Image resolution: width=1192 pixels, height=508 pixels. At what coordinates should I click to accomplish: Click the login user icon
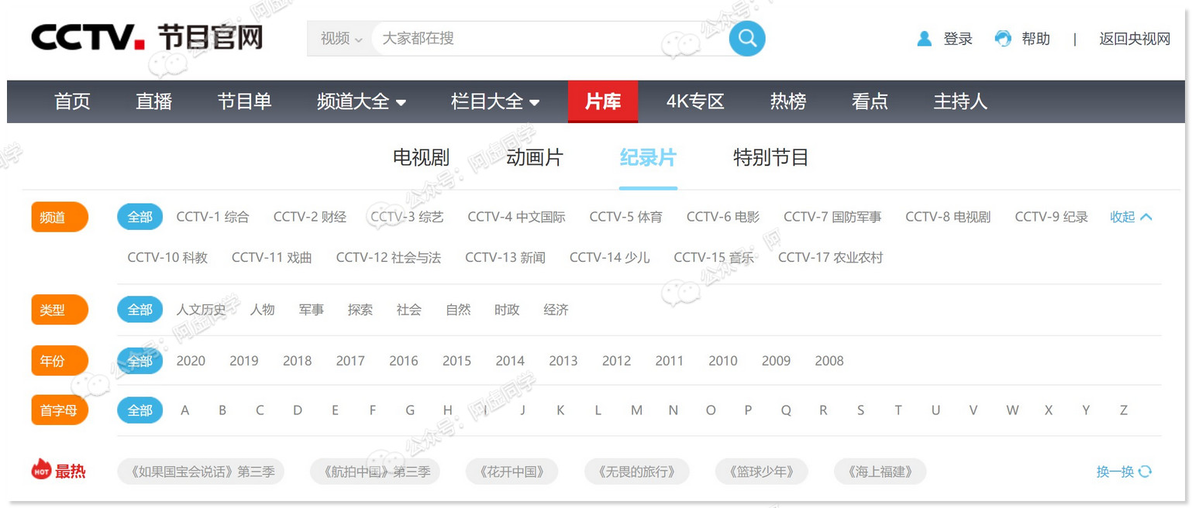[924, 39]
